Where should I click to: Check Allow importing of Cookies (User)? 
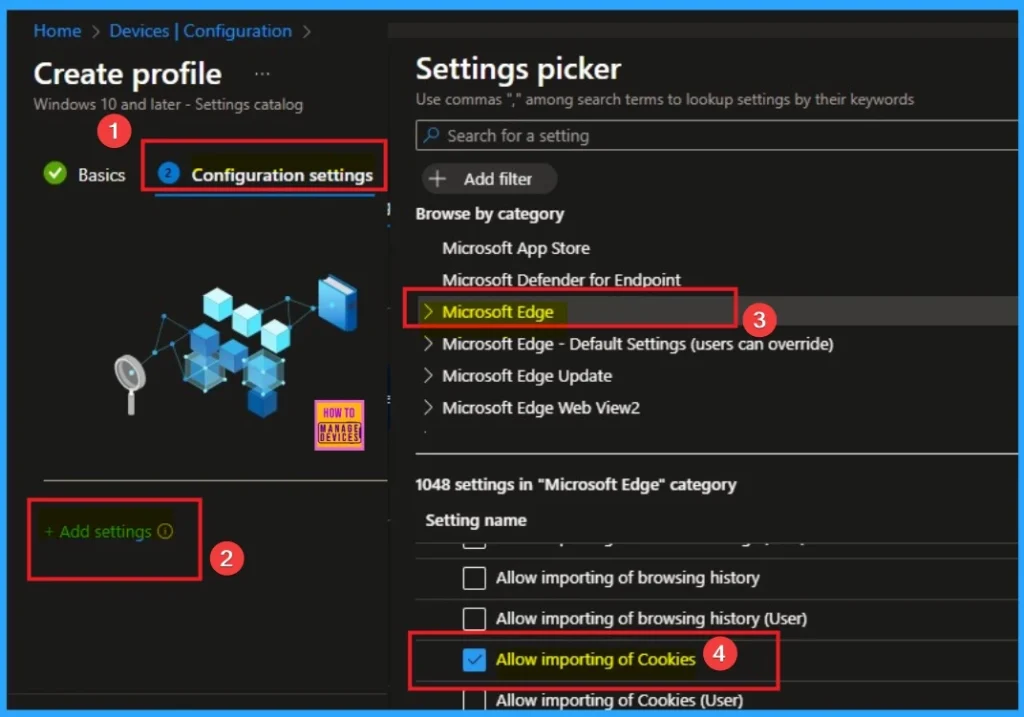click(474, 699)
